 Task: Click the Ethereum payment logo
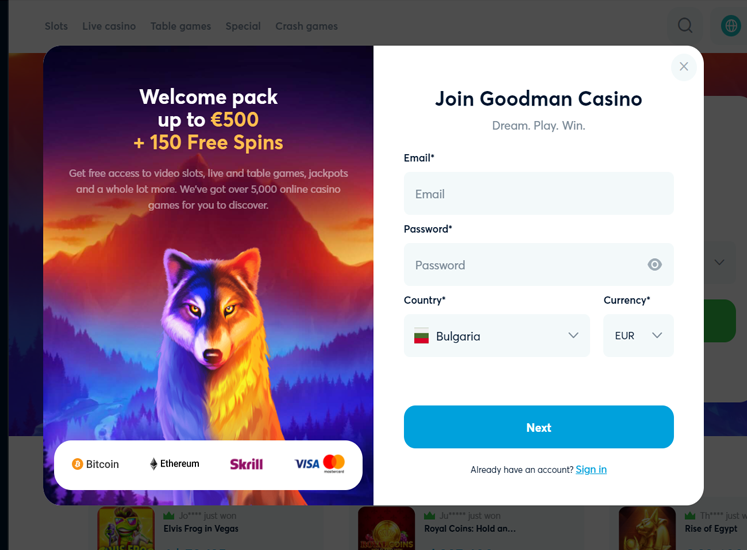pos(175,464)
